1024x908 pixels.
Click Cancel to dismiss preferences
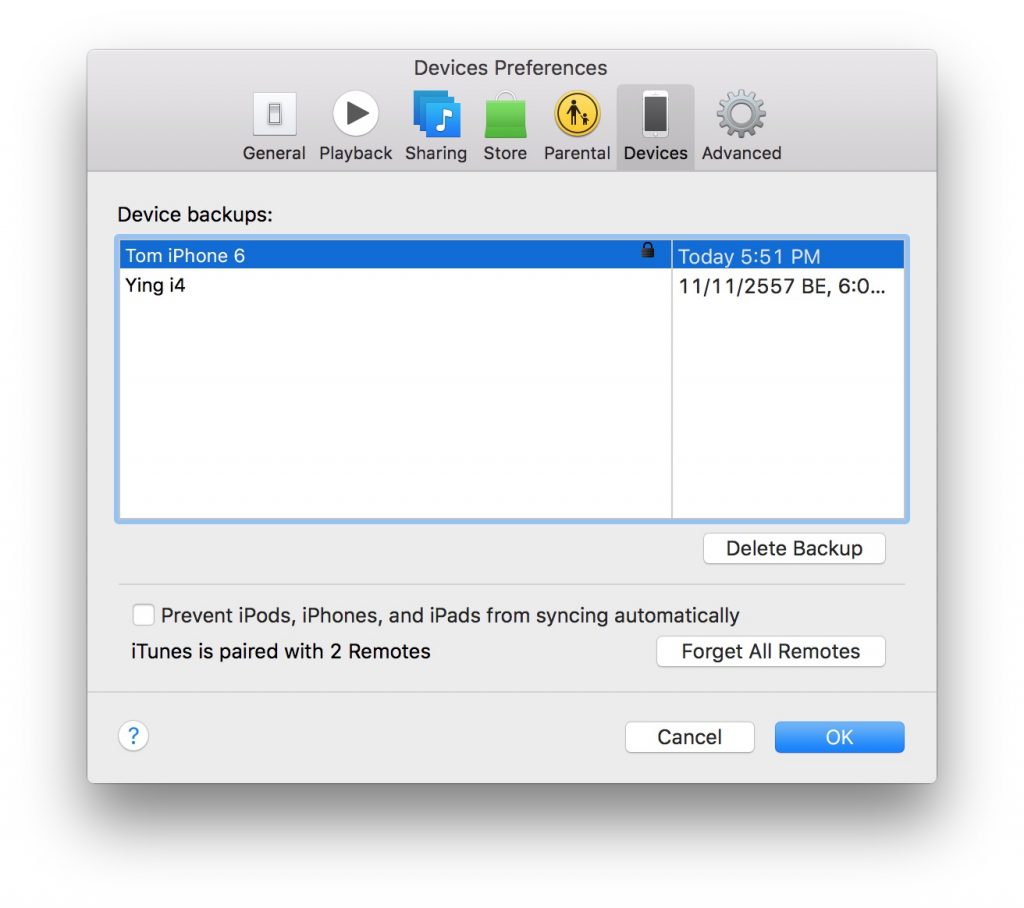689,737
